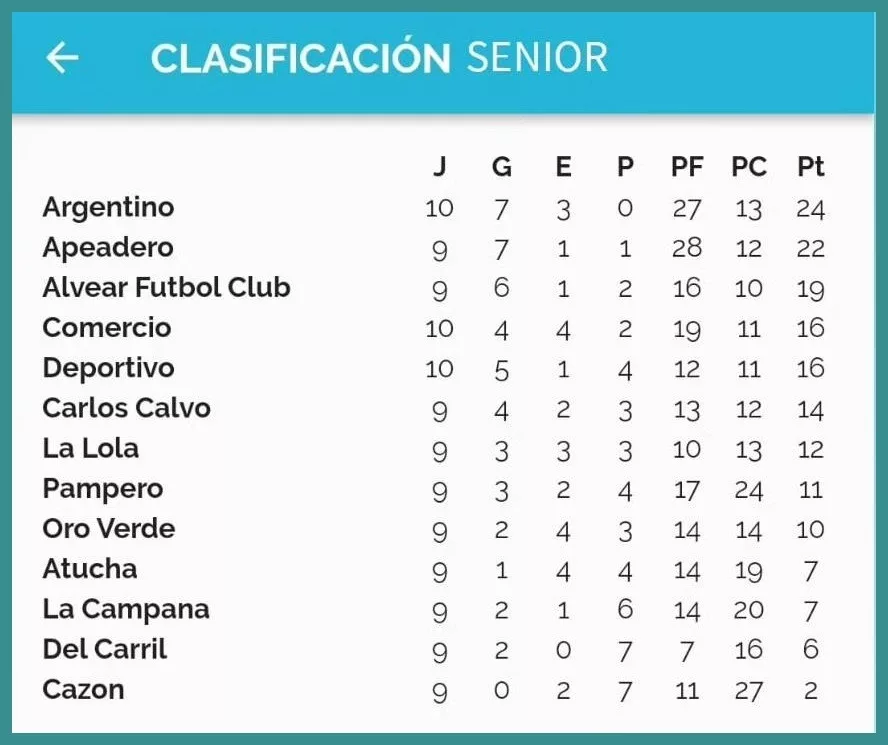Select the Argentino team row name
The image size is (888, 745).
pyautogui.click(x=108, y=207)
